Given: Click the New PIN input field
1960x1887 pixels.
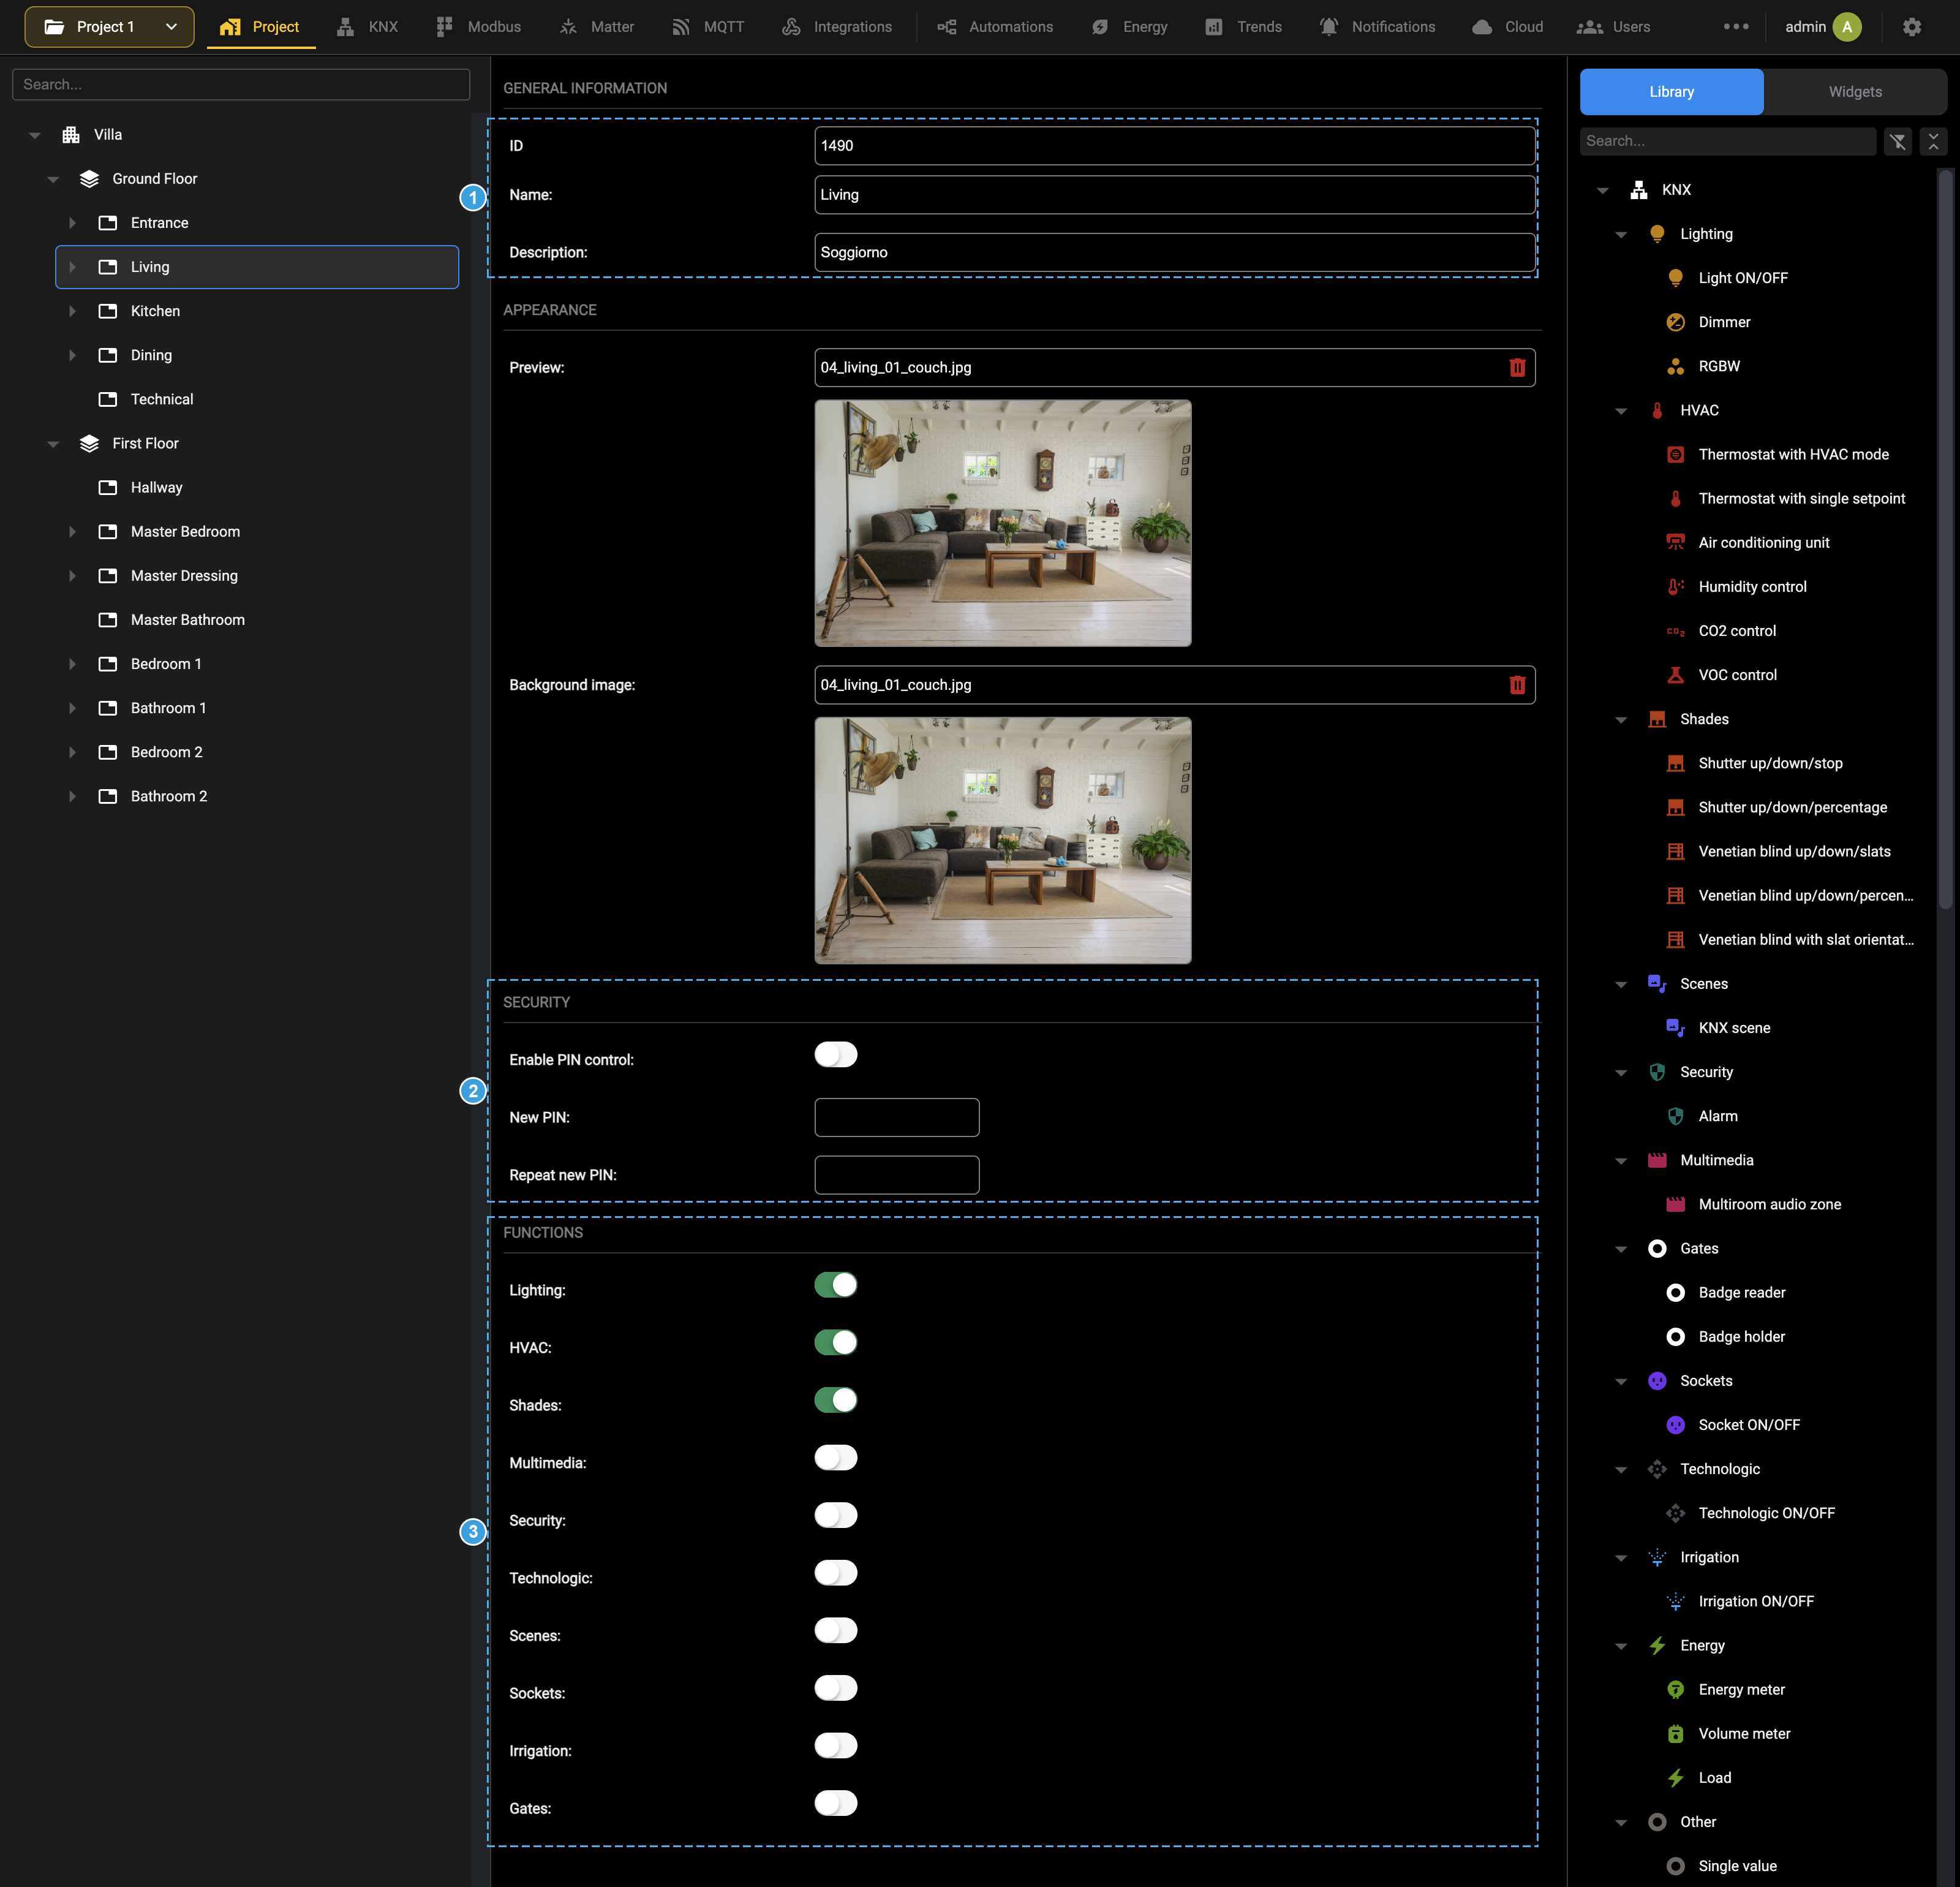Looking at the screenshot, I should pyautogui.click(x=897, y=1117).
